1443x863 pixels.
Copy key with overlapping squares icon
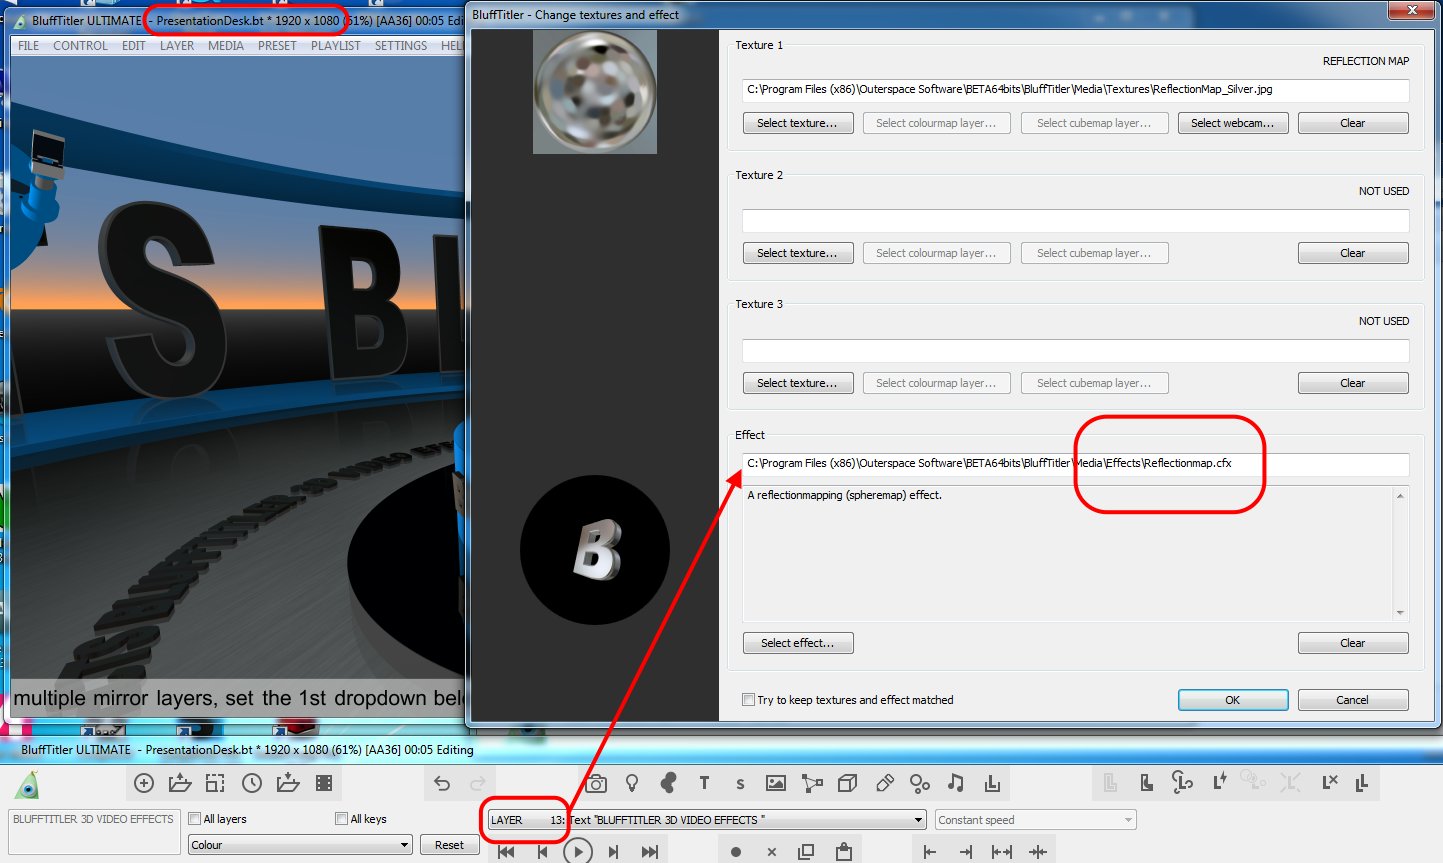coord(806,852)
